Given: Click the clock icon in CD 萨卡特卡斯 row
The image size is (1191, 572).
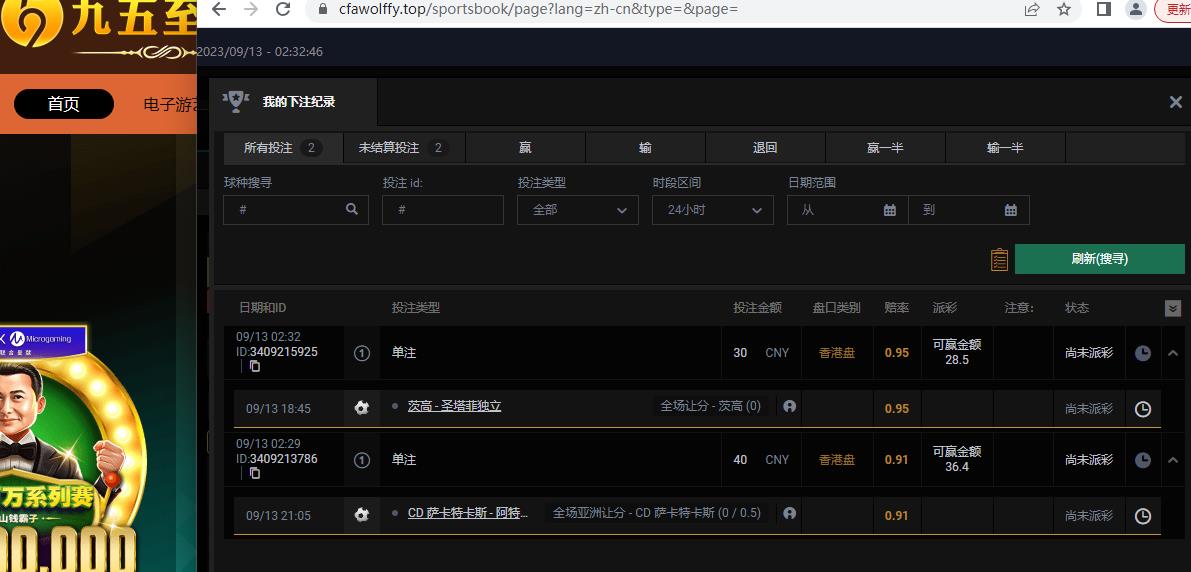Looking at the screenshot, I should (1142, 516).
